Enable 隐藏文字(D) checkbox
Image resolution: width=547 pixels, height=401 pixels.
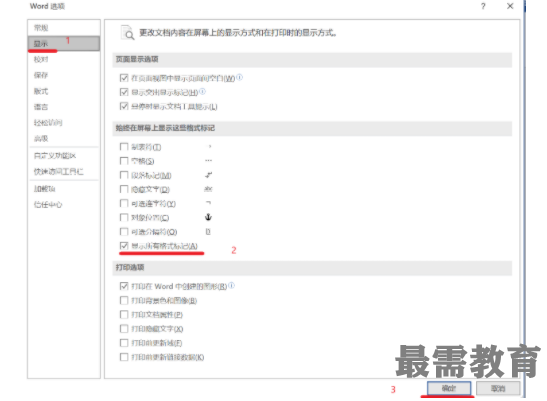(124, 189)
